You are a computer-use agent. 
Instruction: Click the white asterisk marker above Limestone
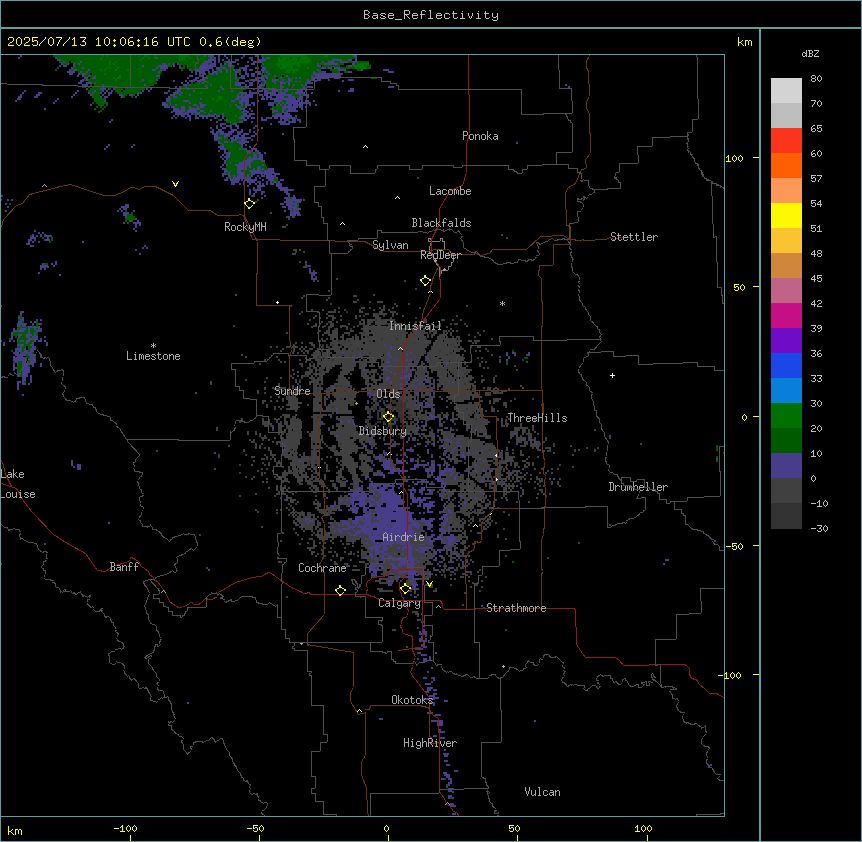pos(153,346)
